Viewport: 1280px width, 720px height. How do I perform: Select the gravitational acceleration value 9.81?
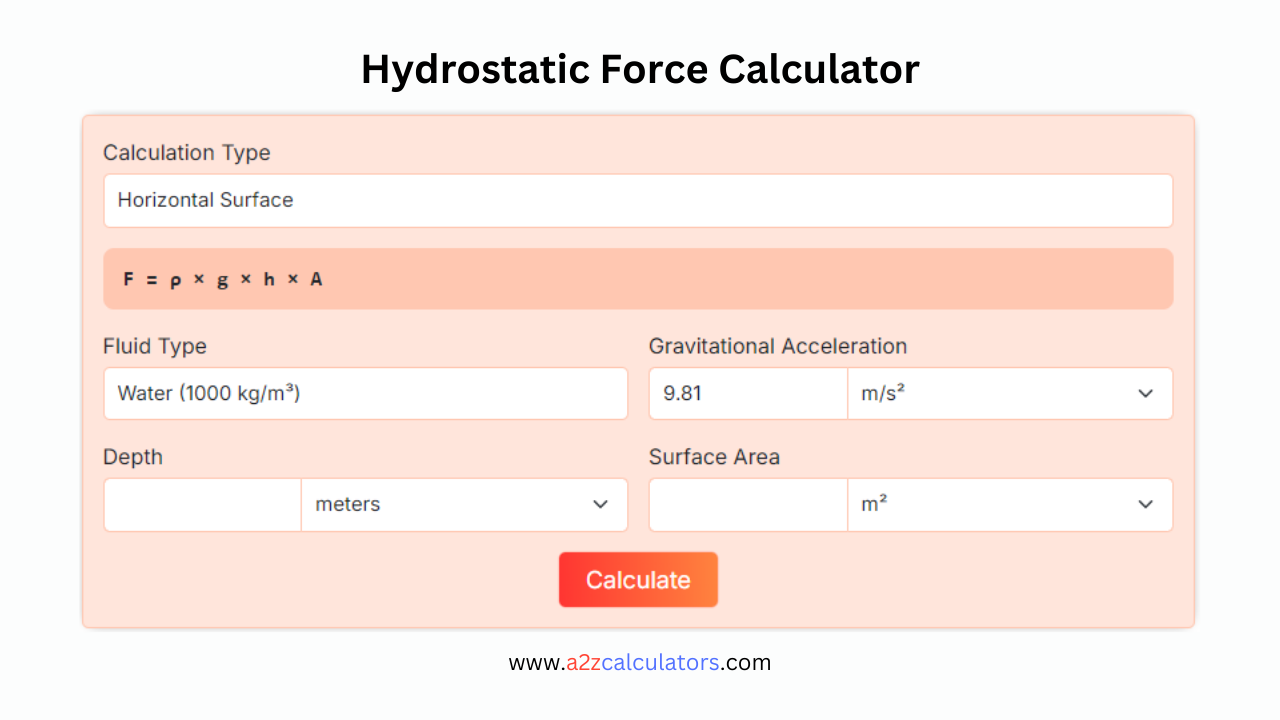pos(748,393)
